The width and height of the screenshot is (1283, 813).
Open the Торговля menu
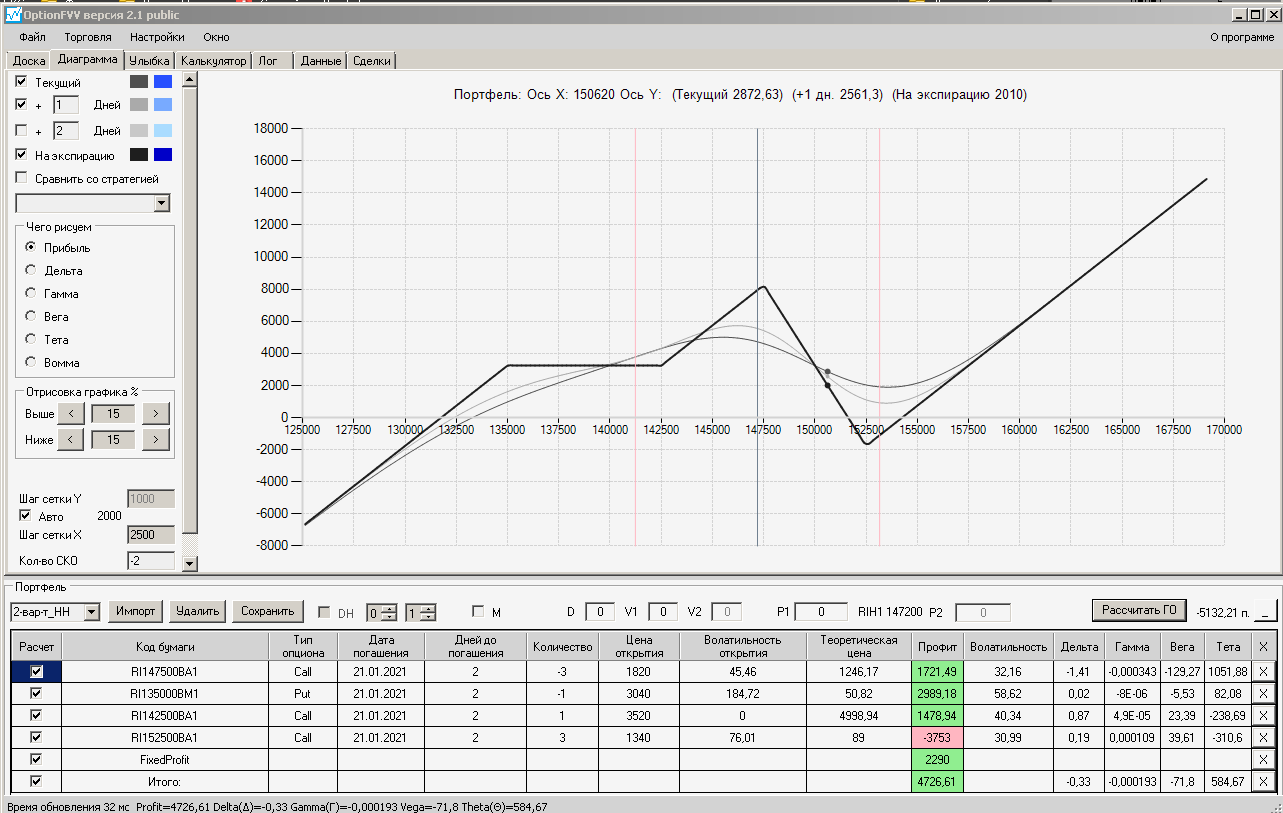(88, 37)
